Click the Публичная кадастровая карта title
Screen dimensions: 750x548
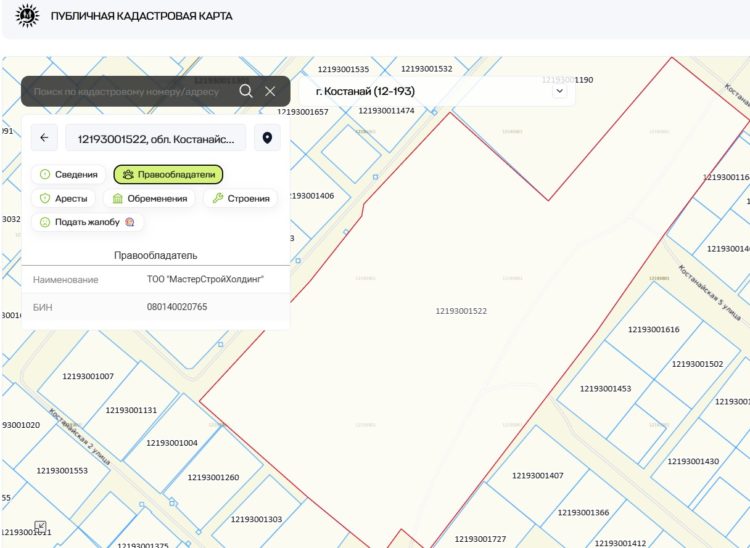click(x=142, y=16)
